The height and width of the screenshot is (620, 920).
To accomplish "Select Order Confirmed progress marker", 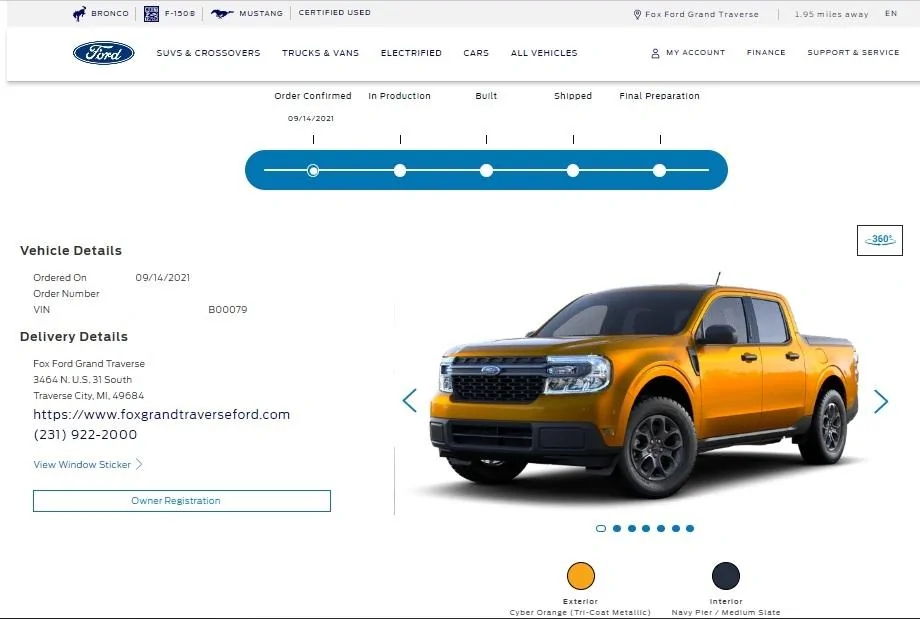I will point(313,171).
